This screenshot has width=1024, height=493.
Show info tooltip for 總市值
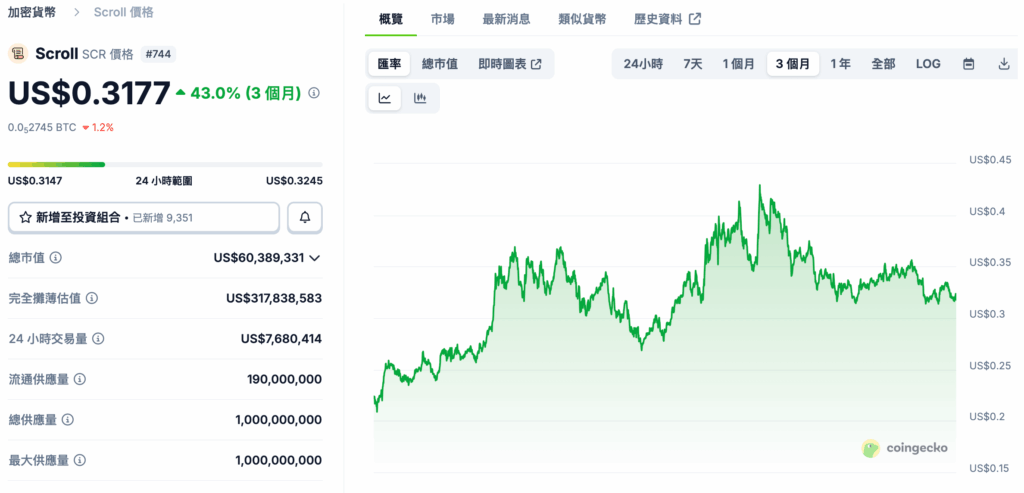56,258
